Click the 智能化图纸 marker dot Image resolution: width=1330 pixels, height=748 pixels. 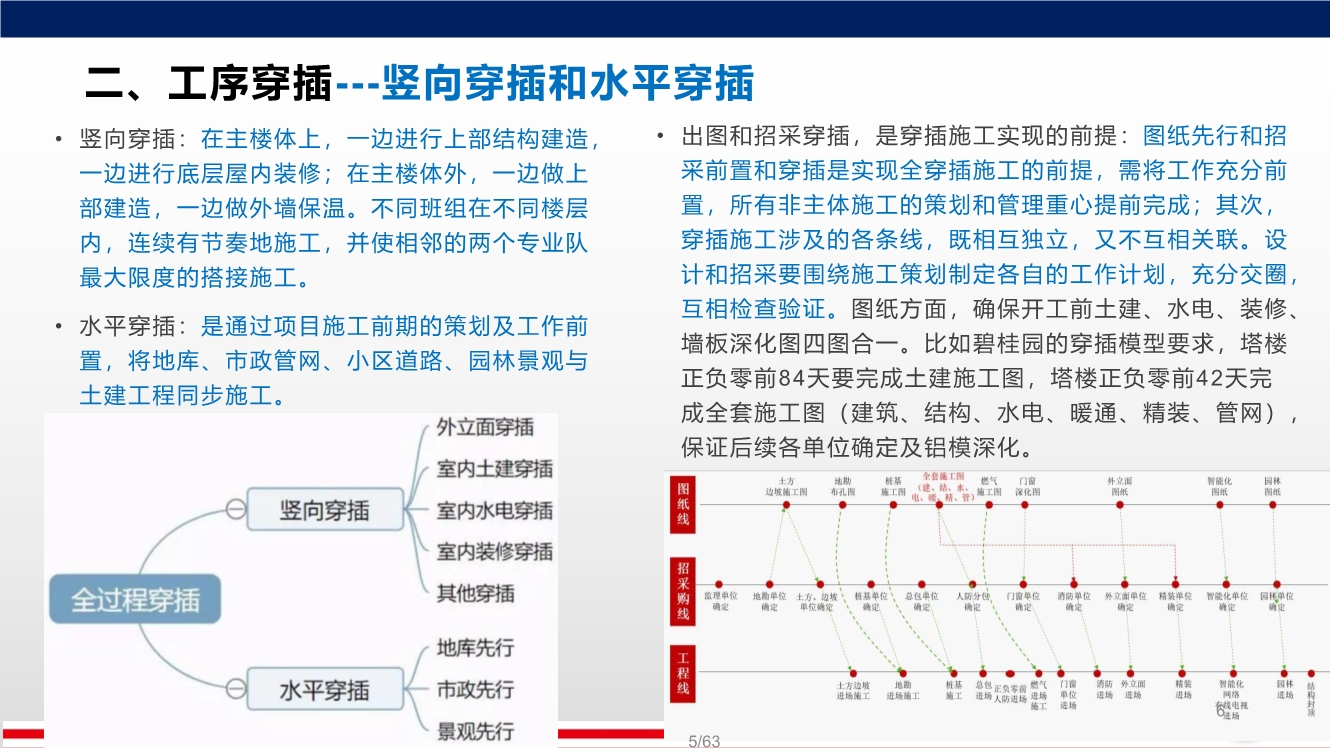pyautogui.click(x=1218, y=505)
